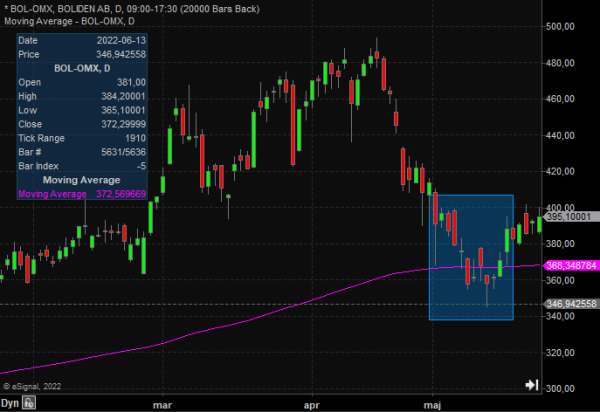The width and height of the screenshot is (600, 412).
Task: Click the gray 346,942558 cursor price marker
Action: [571, 304]
